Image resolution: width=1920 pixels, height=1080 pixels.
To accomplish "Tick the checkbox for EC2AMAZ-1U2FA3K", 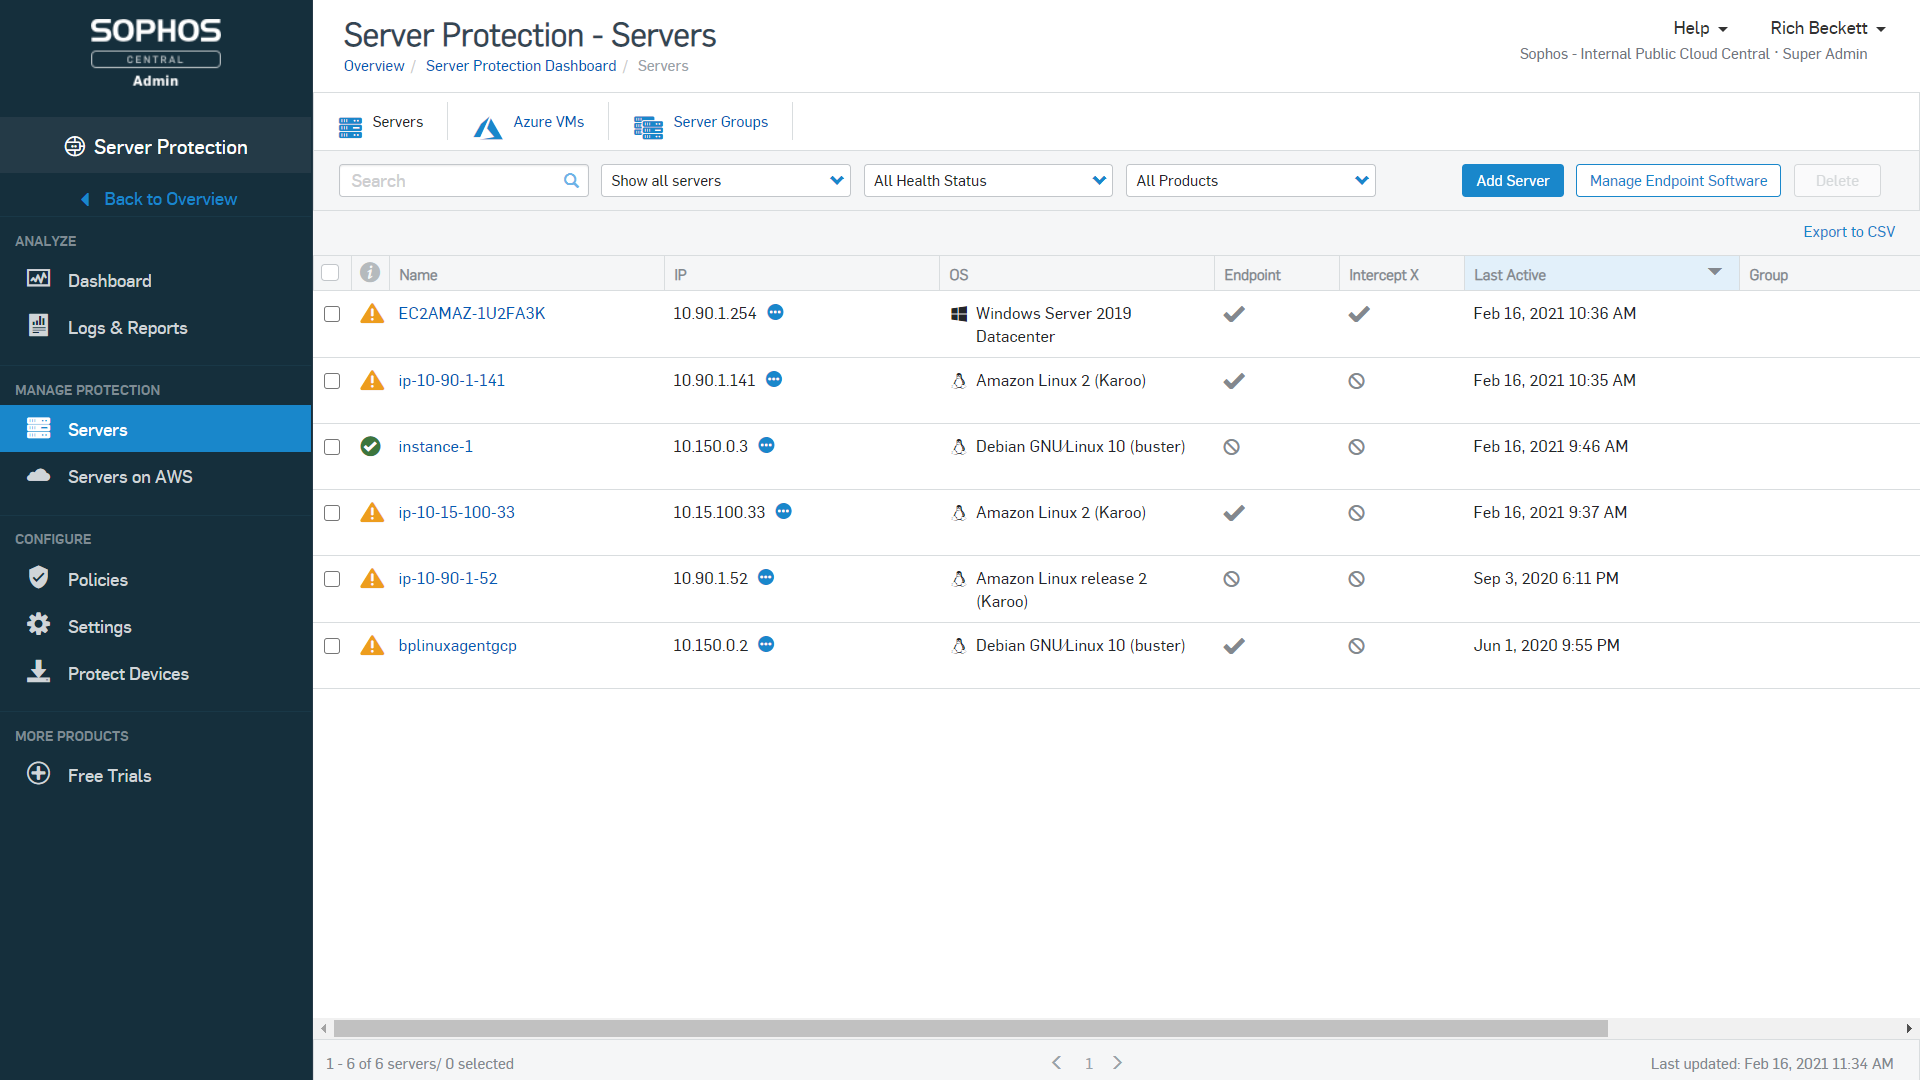I will (x=332, y=314).
